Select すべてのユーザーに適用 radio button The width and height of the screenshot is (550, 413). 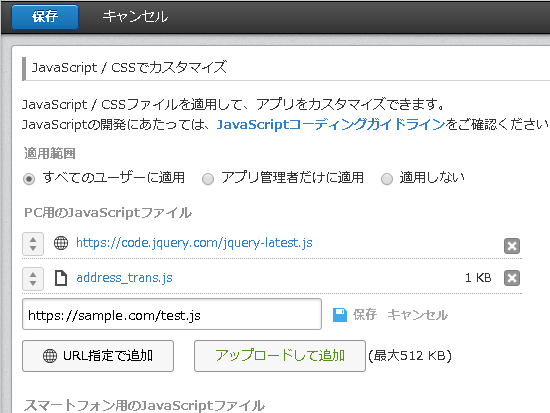click(x=29, y=179)
